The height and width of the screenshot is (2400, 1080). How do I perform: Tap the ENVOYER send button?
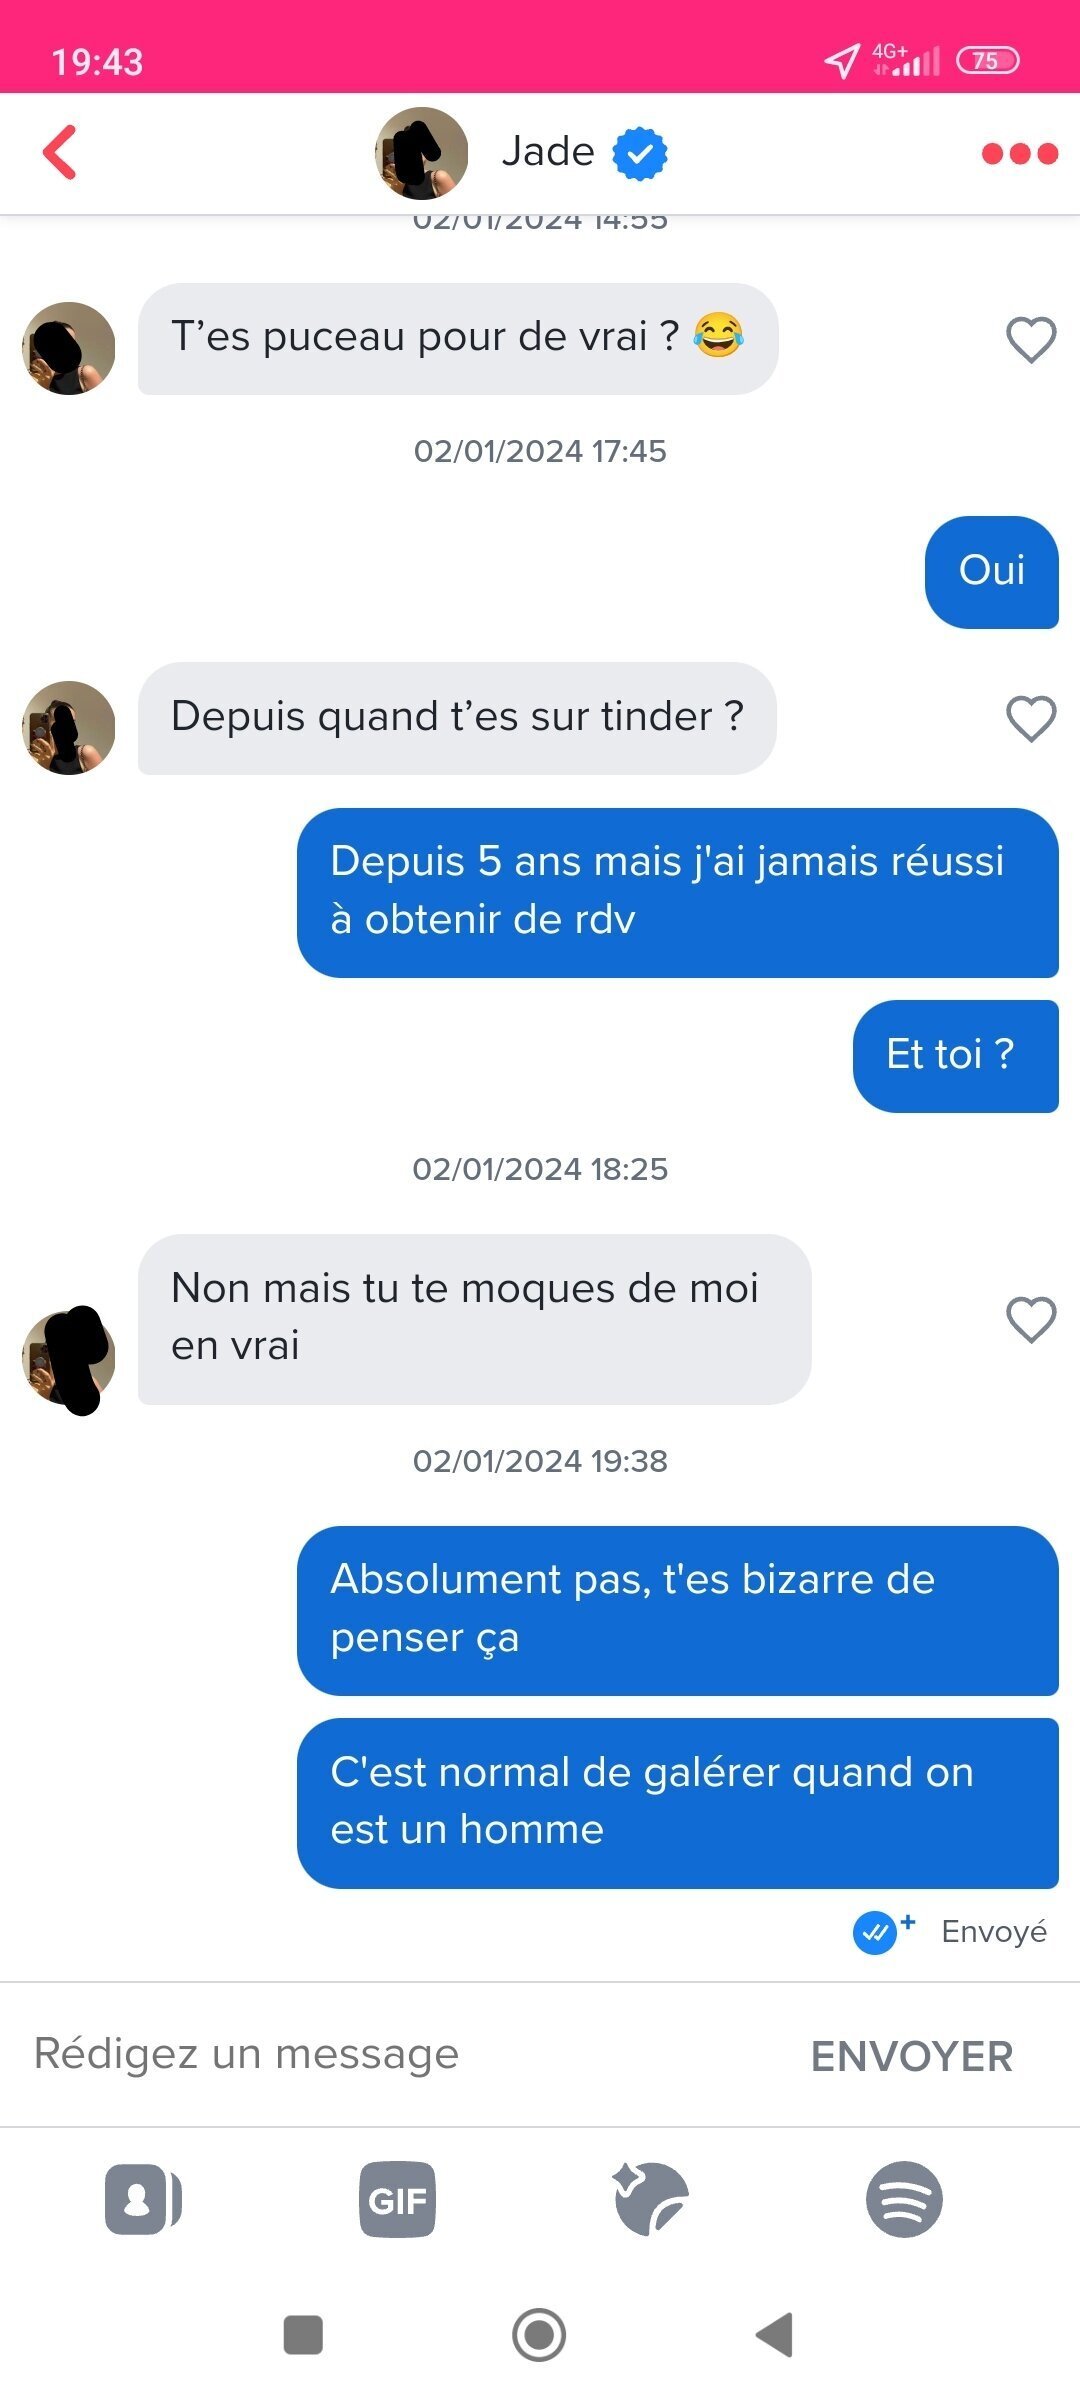click(x=912, y=2056)
